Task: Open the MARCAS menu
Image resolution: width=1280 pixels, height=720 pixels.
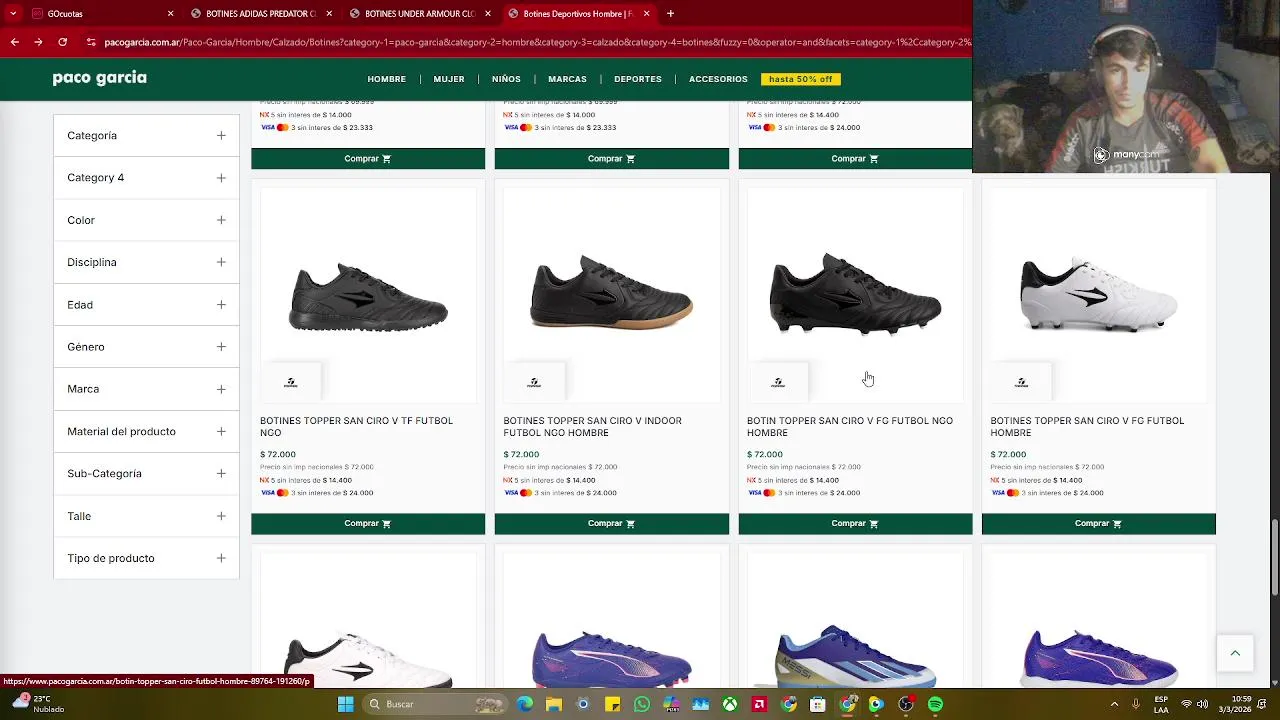Action: (x=567, y=79)
